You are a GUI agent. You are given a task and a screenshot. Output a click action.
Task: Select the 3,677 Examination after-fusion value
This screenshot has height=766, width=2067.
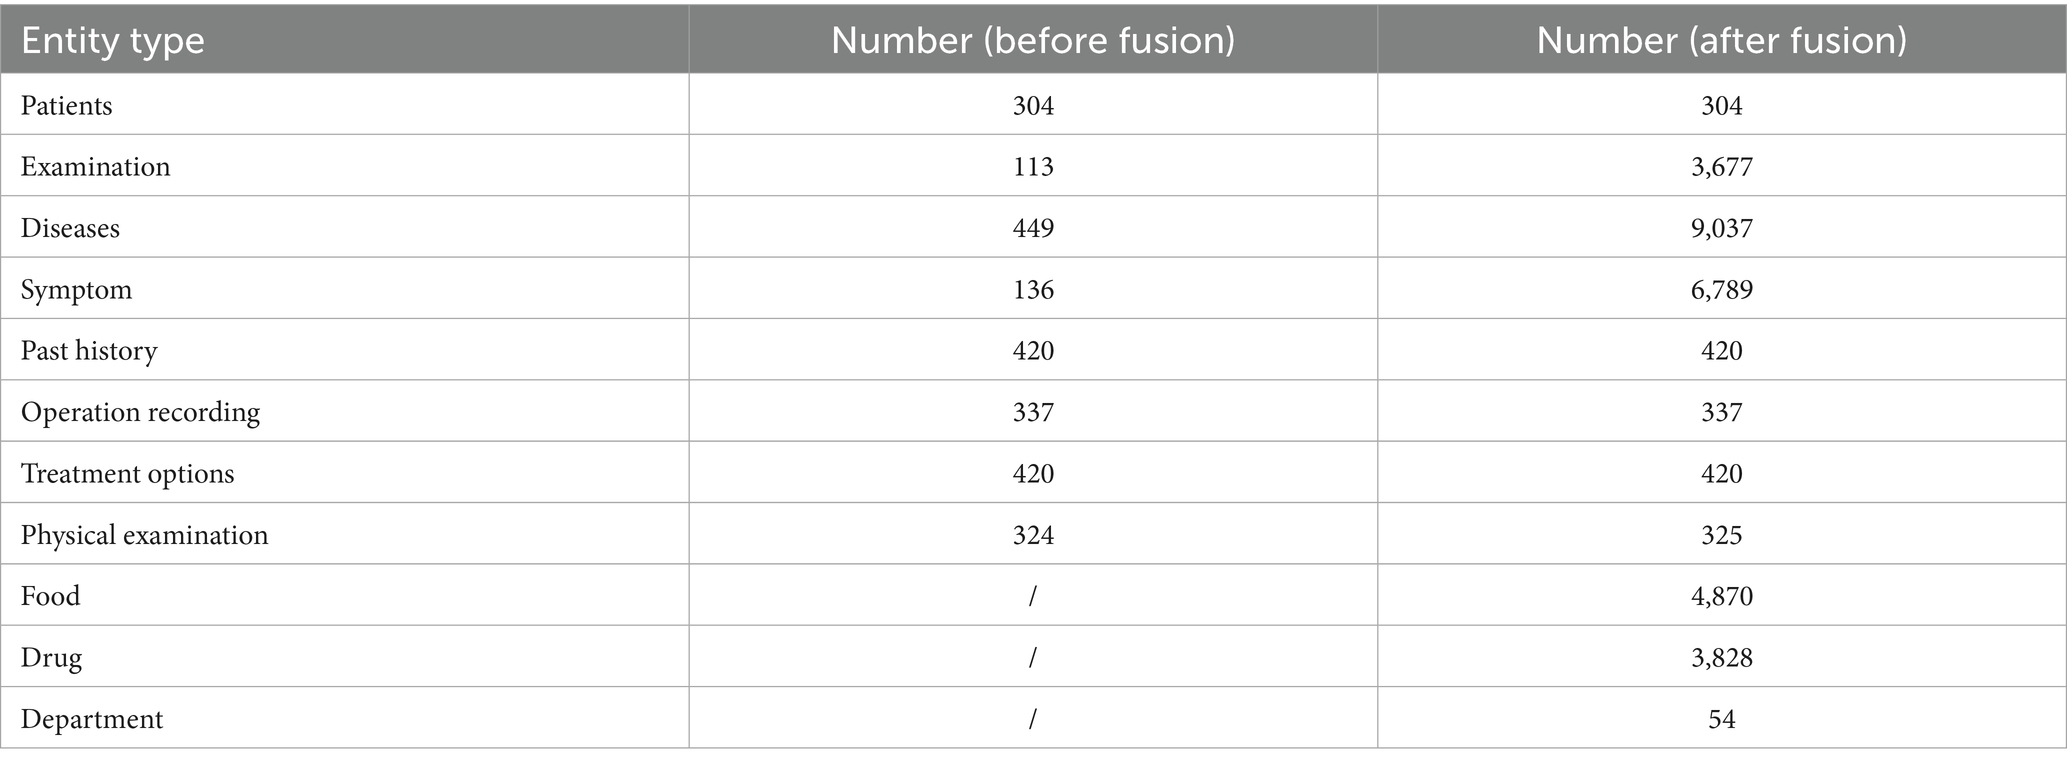click(1721, 167)
